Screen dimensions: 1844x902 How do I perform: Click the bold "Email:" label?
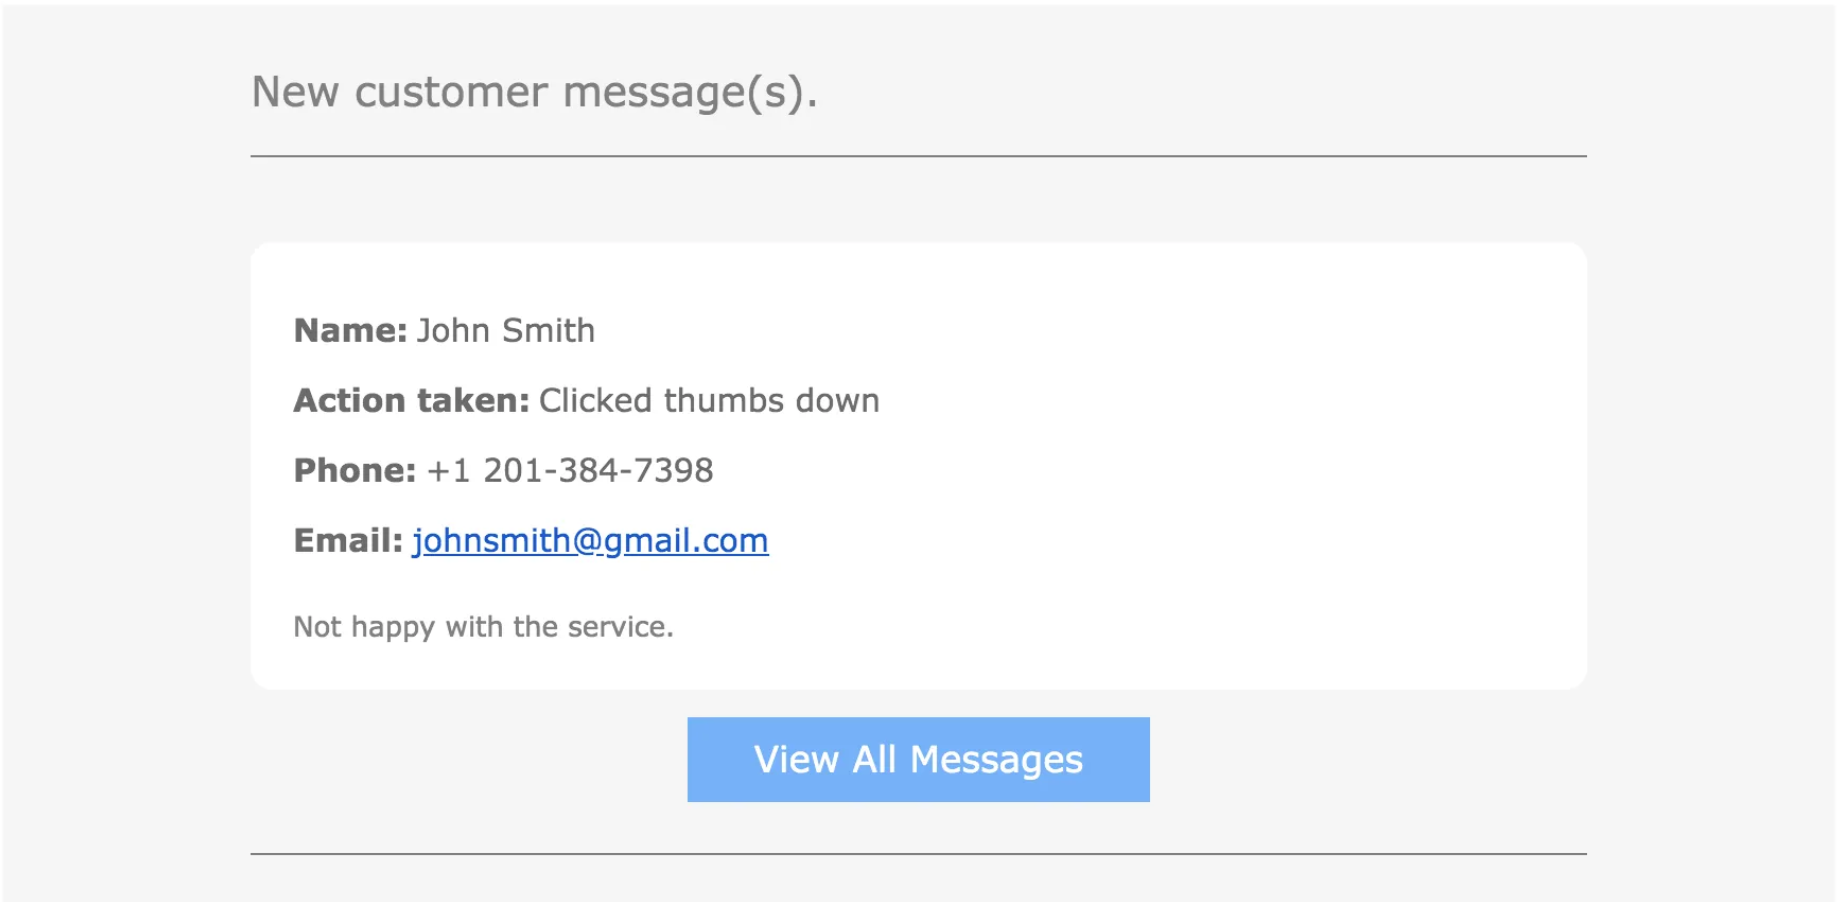348,540
